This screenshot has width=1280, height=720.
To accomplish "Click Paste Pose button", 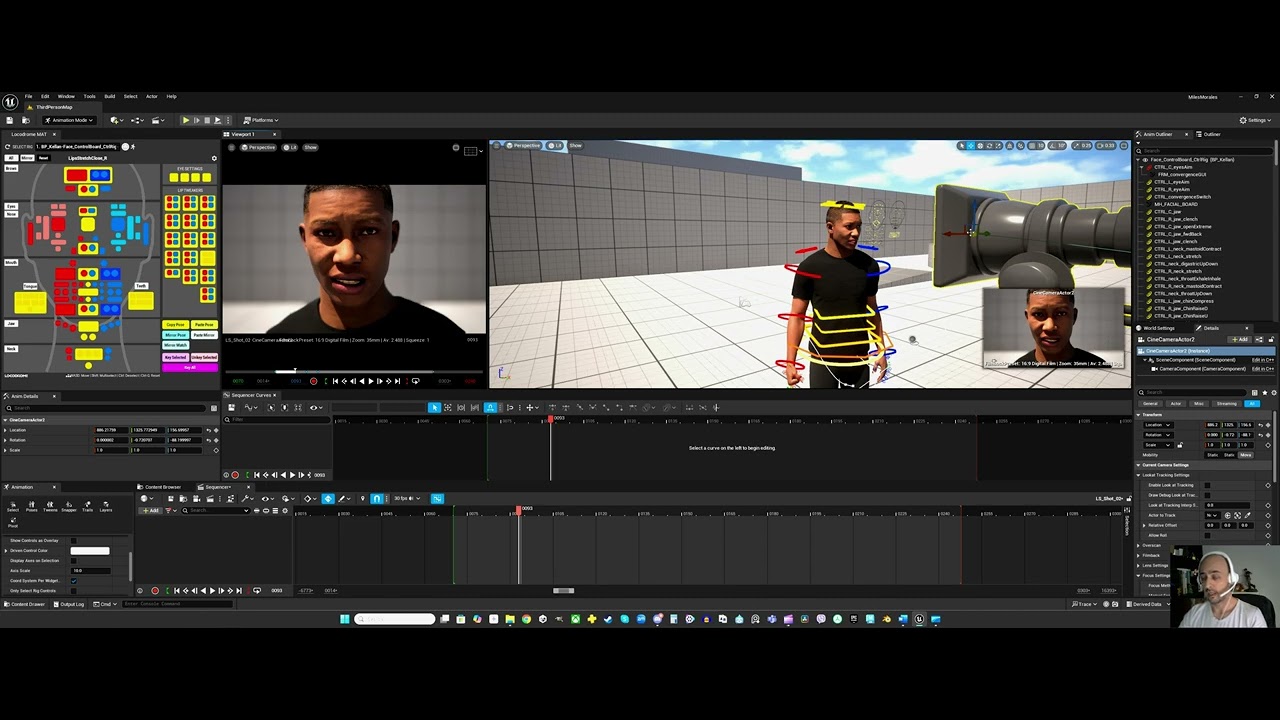I will tap(204, 325).
